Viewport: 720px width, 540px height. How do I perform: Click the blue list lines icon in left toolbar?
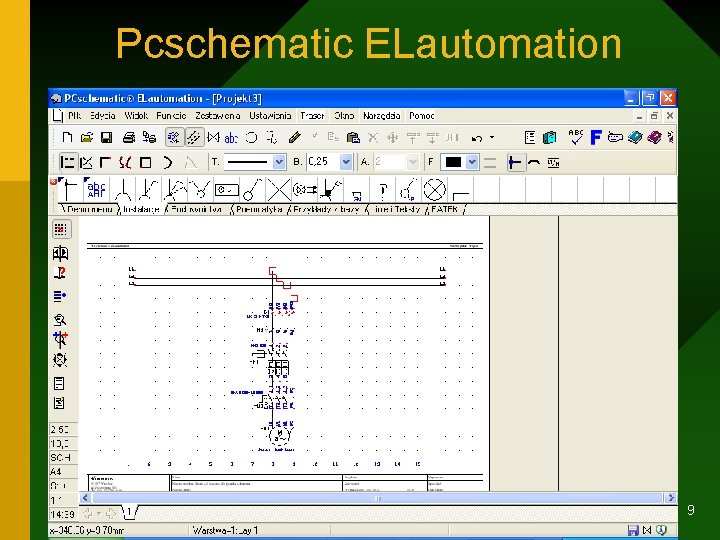[x=60, y=296]
